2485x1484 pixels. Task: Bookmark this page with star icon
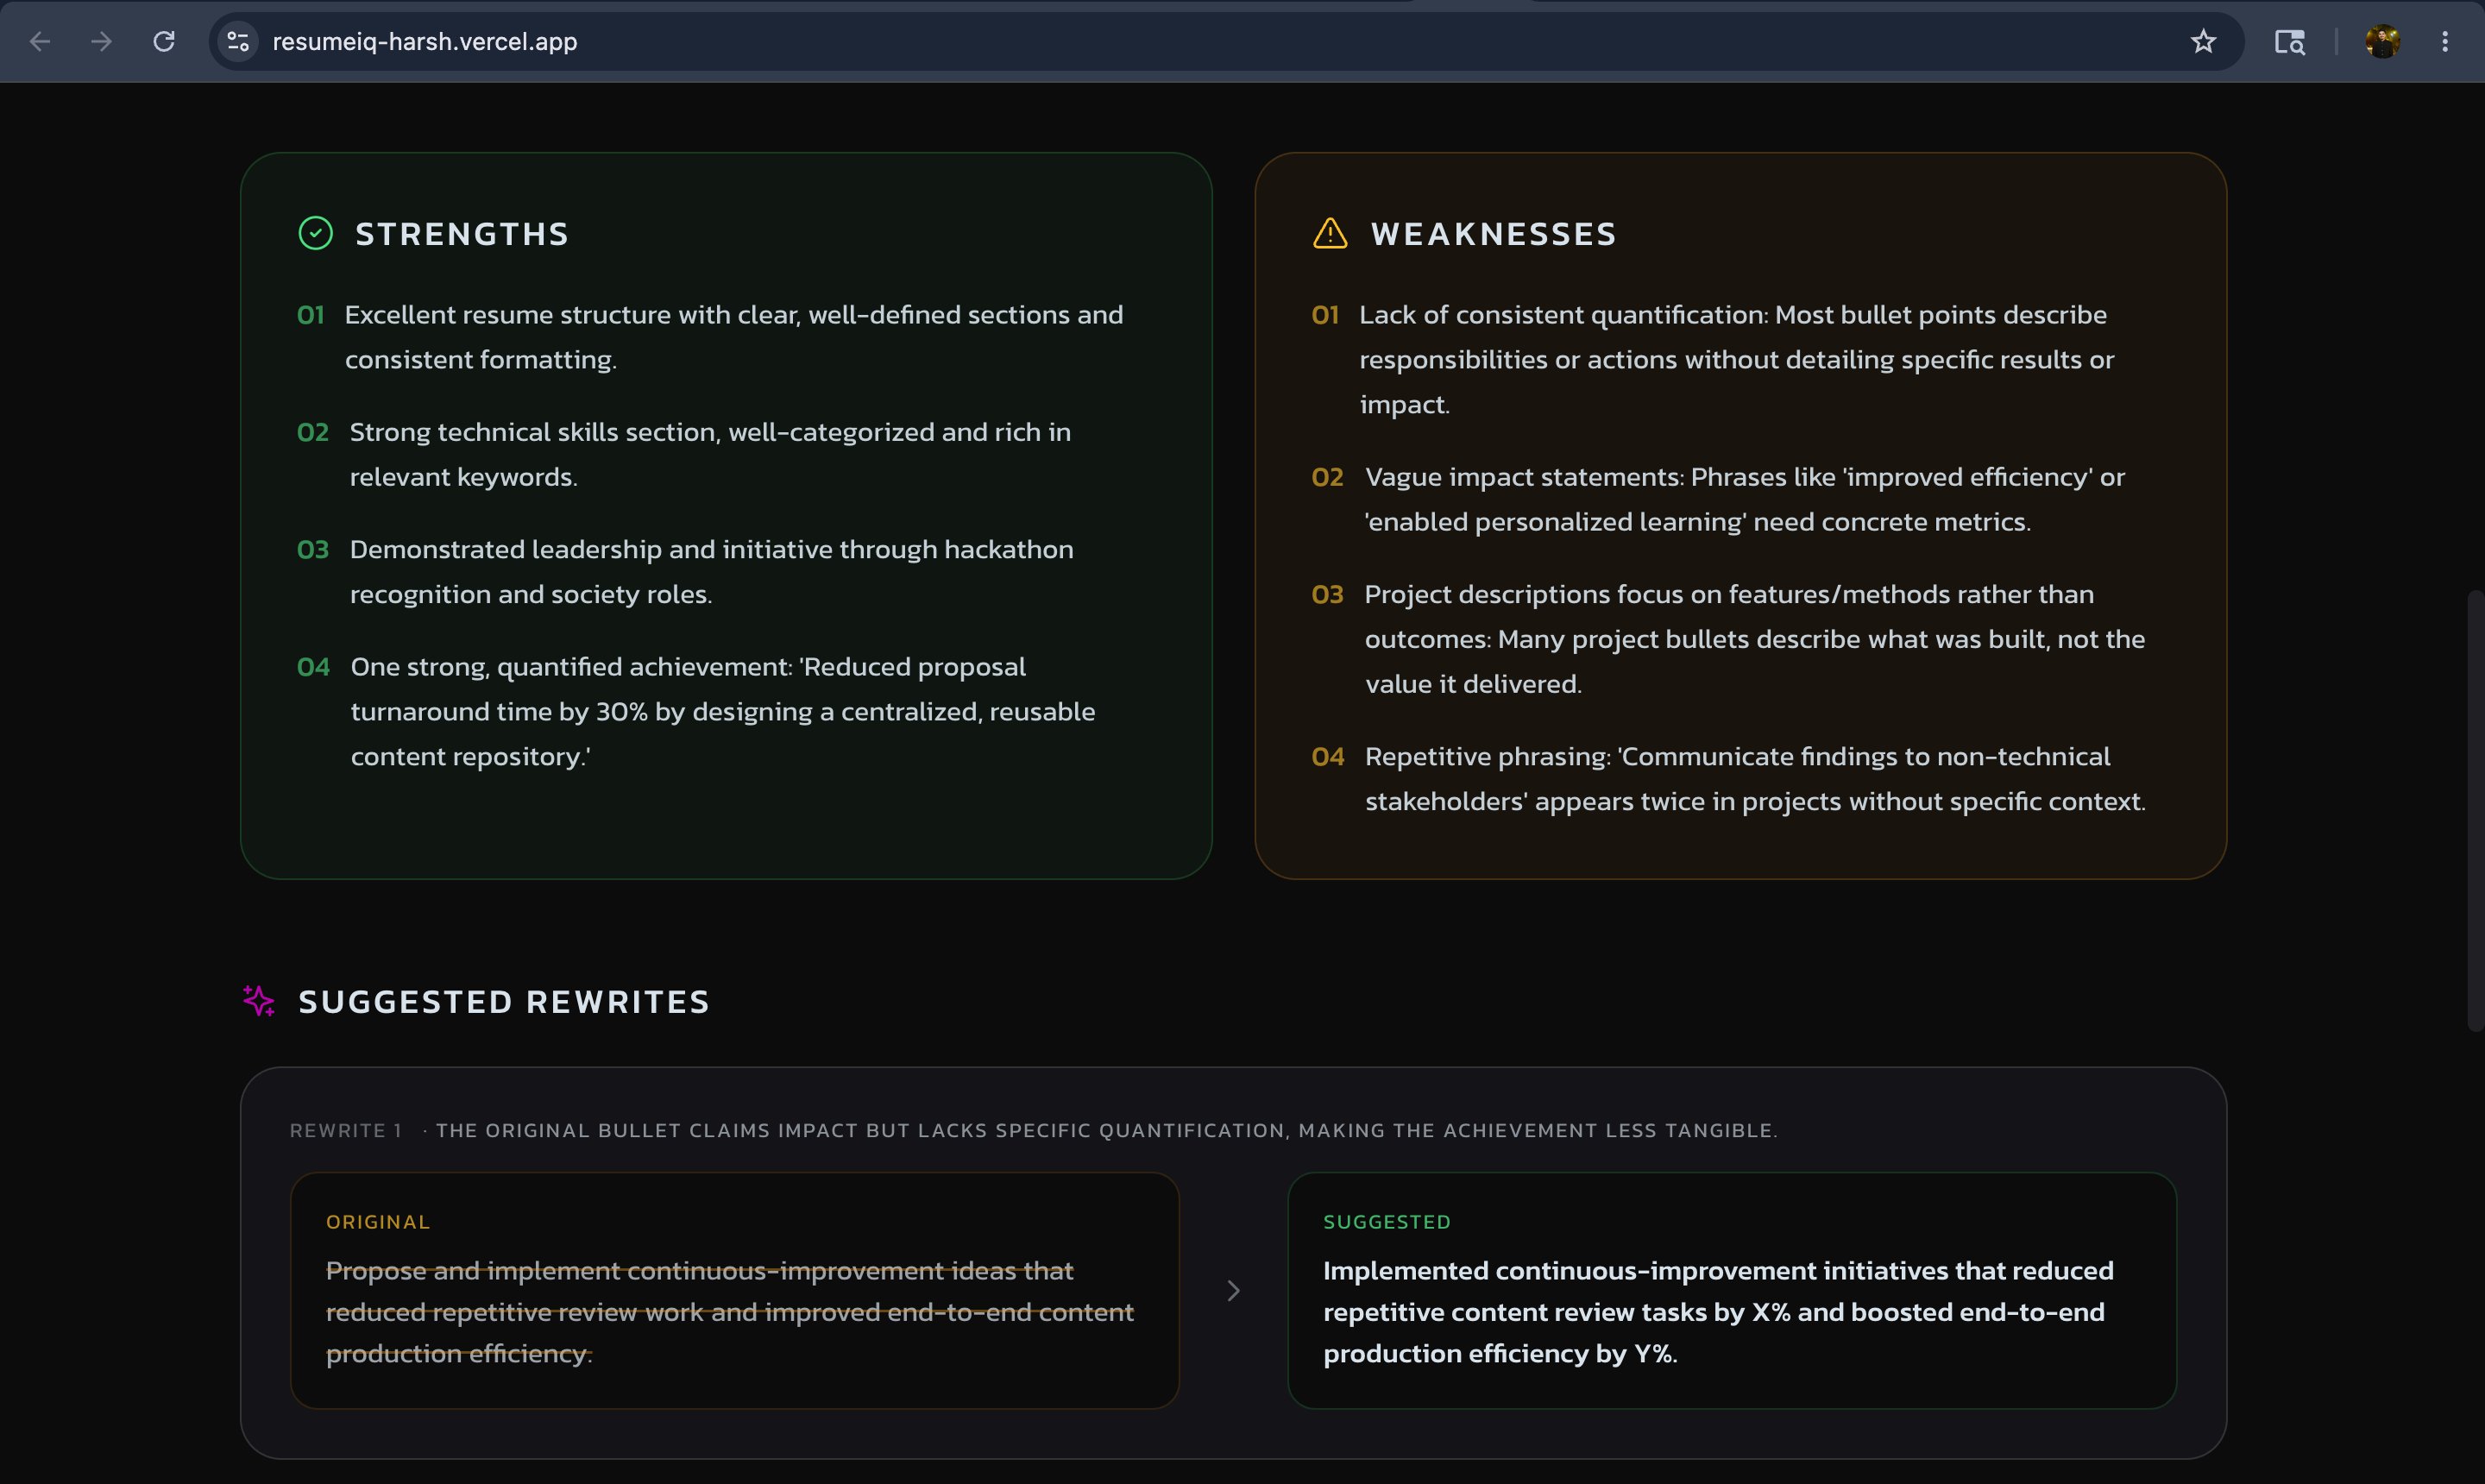pos(2203,41)
